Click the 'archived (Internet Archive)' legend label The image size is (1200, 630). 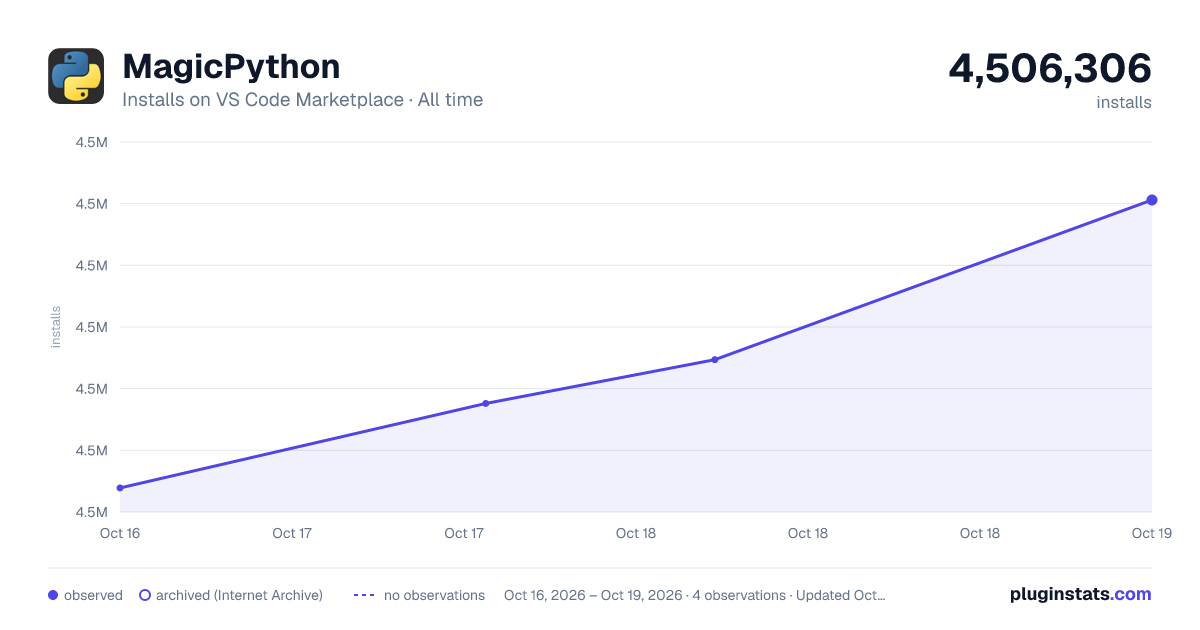(x=239, y=595)
